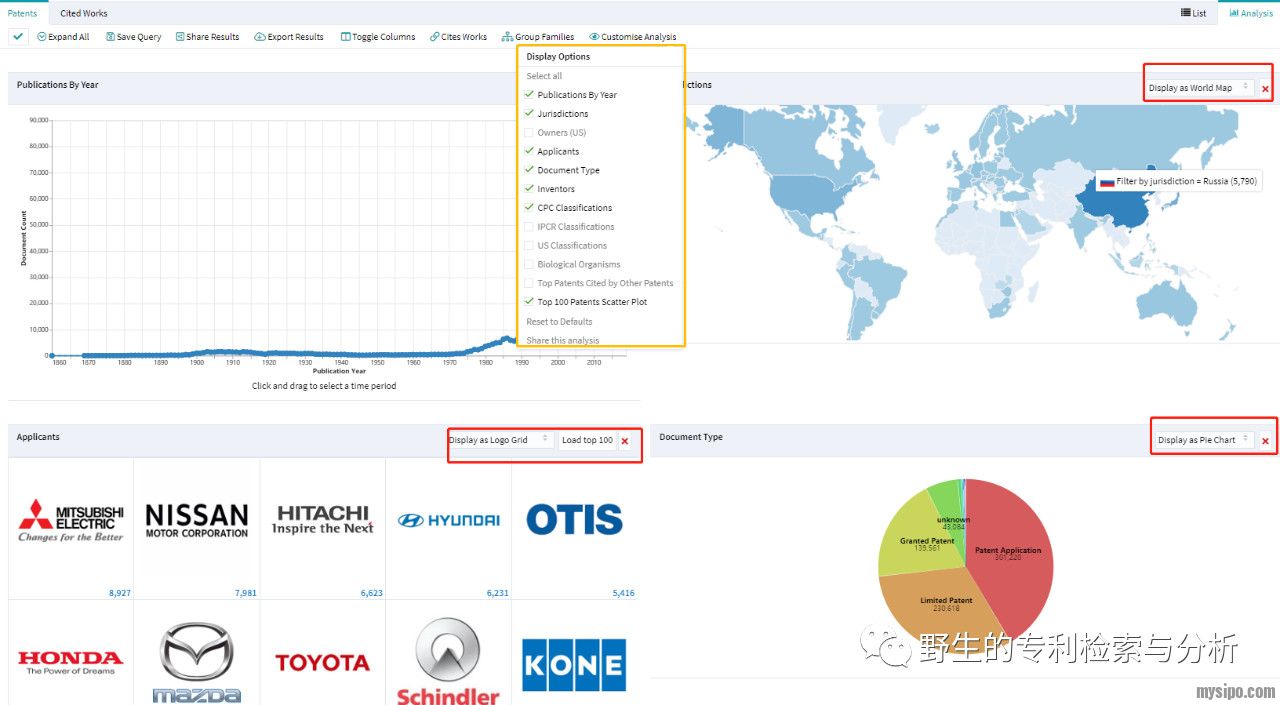Image resolution: width=1280 pixels, height=705 pixels.
Task: Click the Load top 100 button
Action: [x=587, y=440]
